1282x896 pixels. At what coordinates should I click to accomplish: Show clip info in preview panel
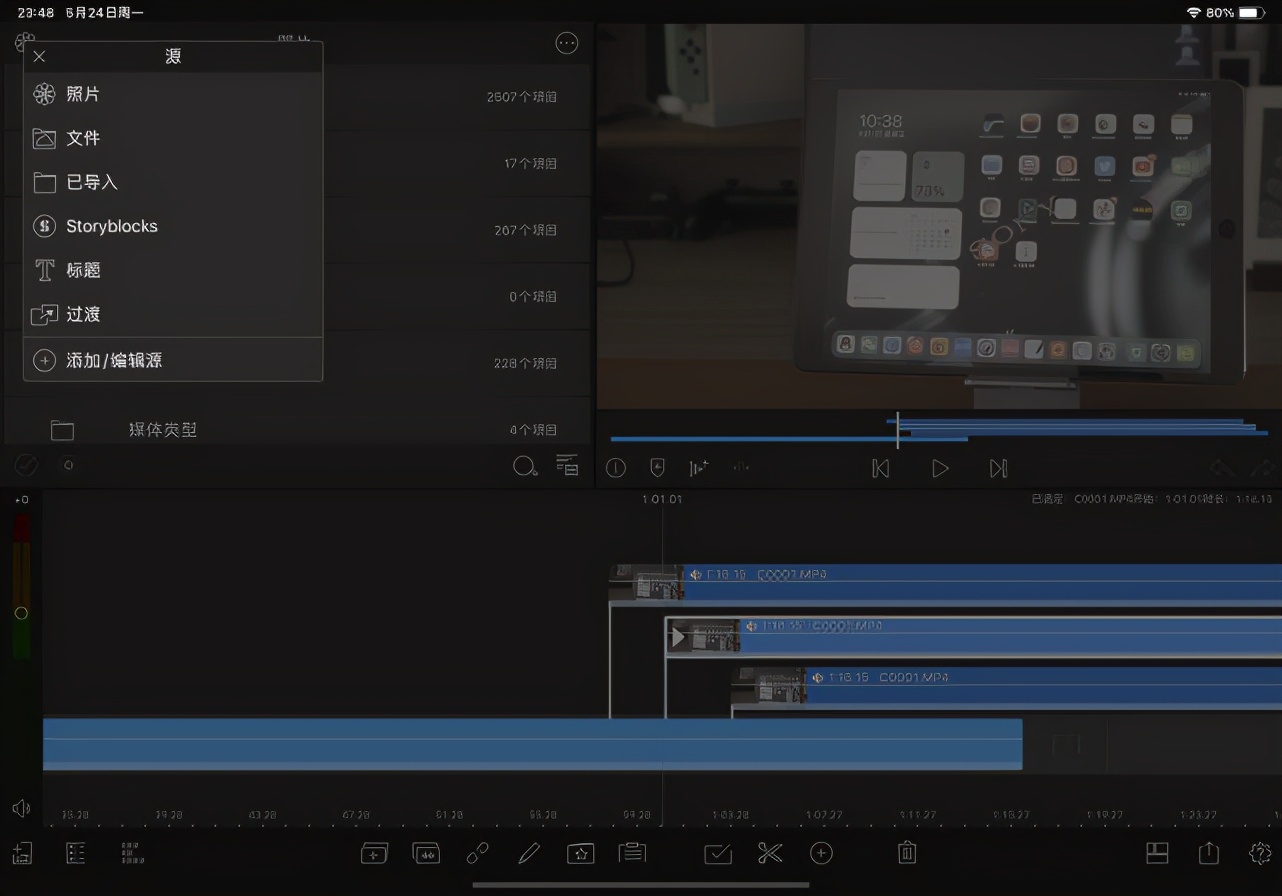pos(616,468)
